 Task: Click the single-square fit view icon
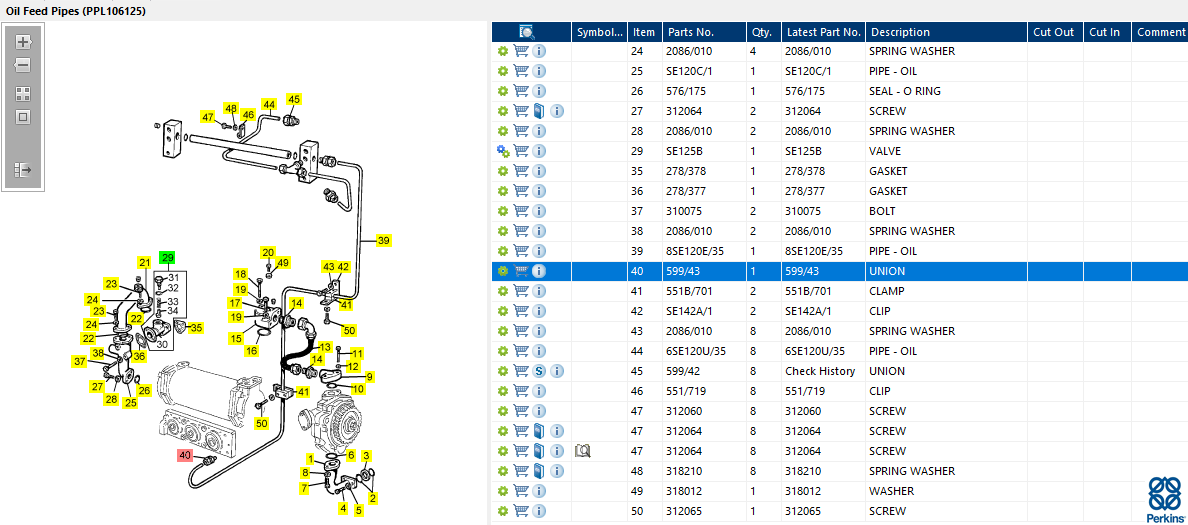tap(23, 117)
